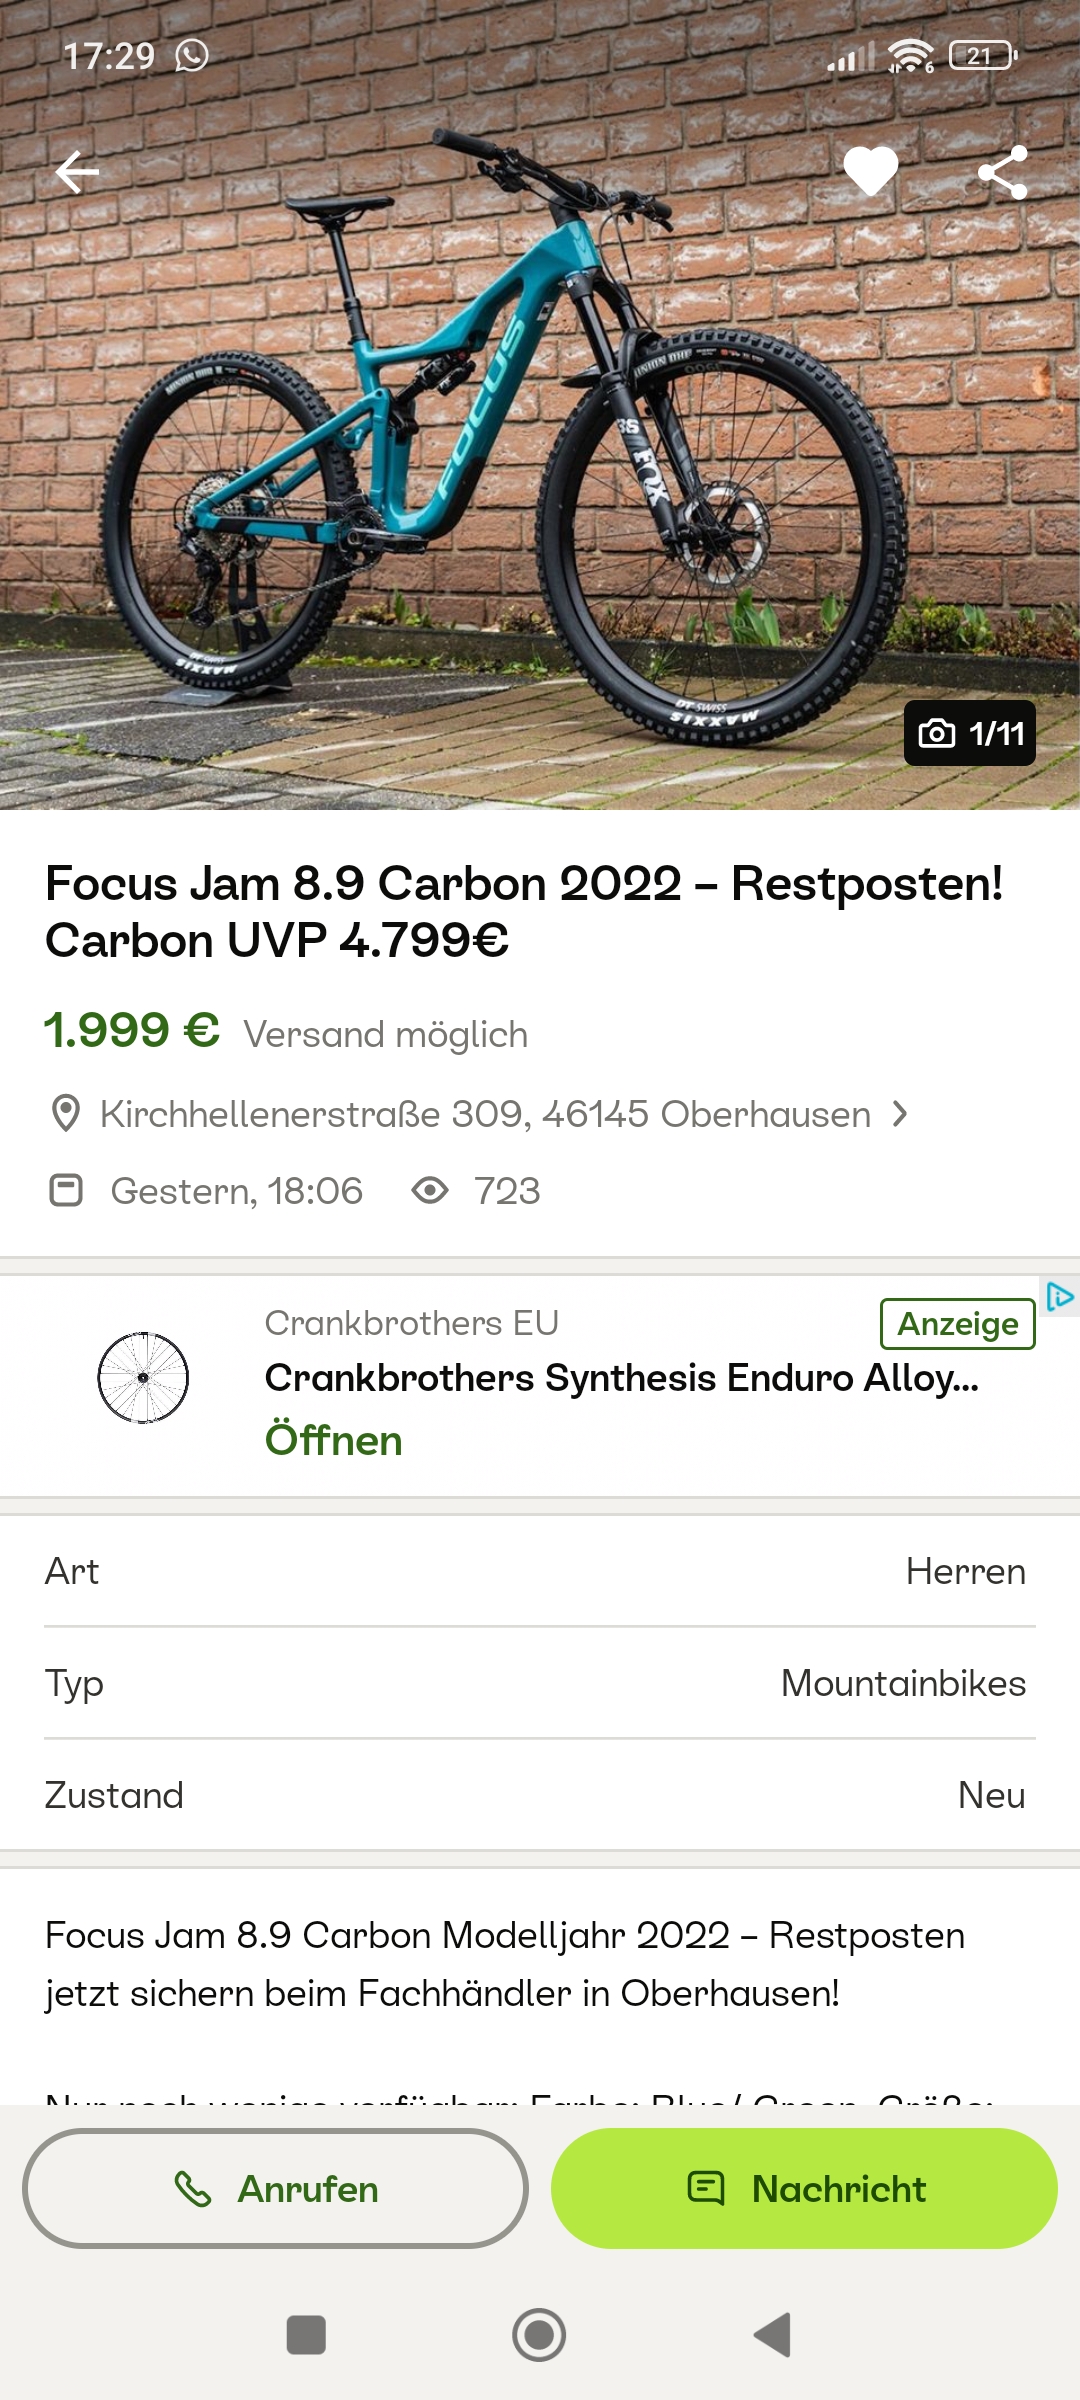Tap the back arrow icon
The image size is (1080, 2400).
tap(77, 172)
